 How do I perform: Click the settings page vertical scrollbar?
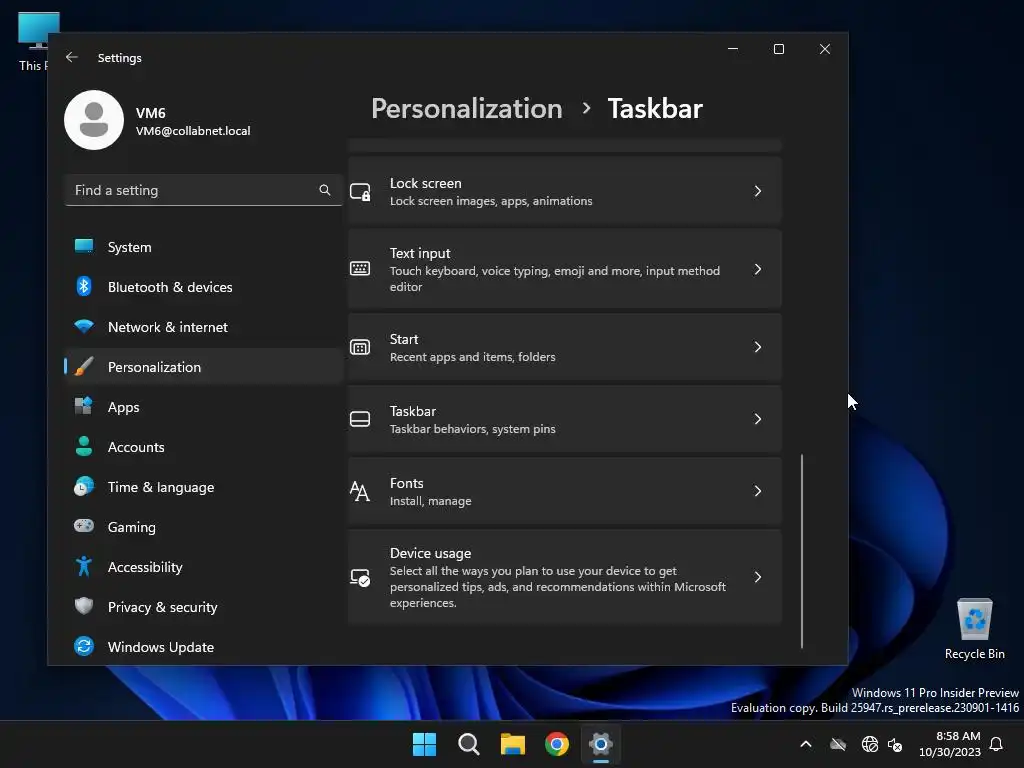(x=801, y=551)
